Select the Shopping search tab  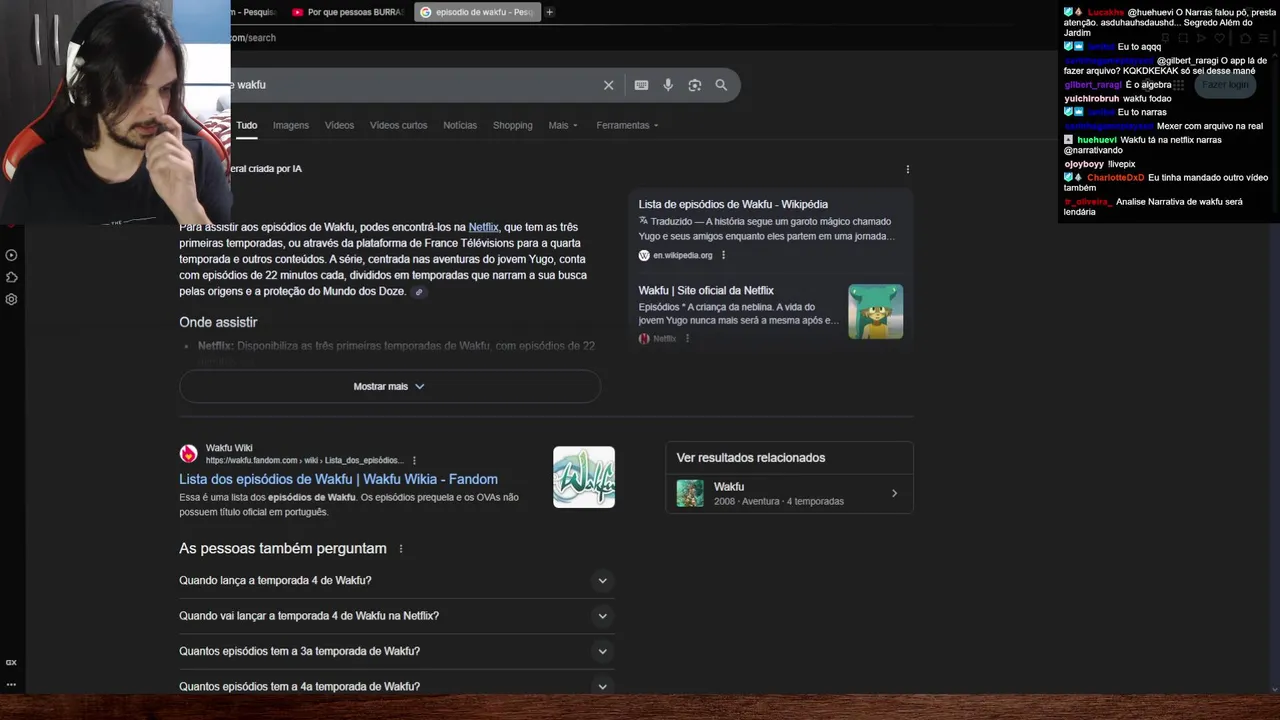click(x=512, y=125)
